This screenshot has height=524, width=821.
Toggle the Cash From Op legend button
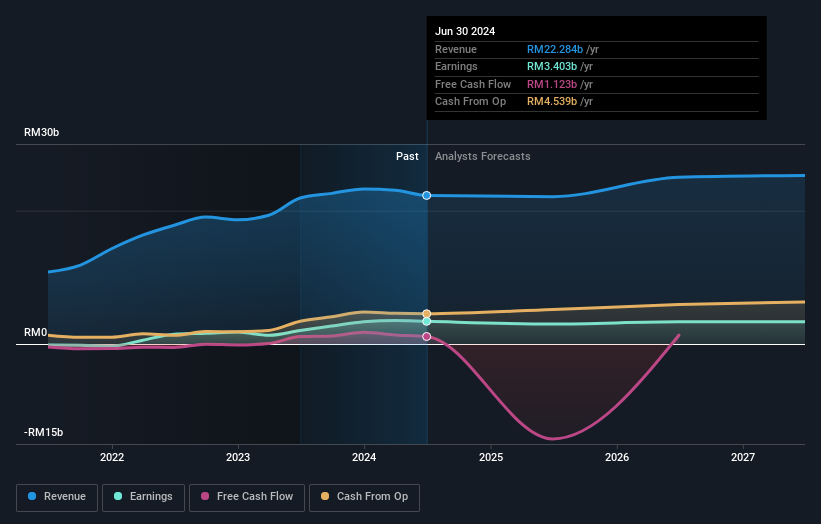(364, 497)
